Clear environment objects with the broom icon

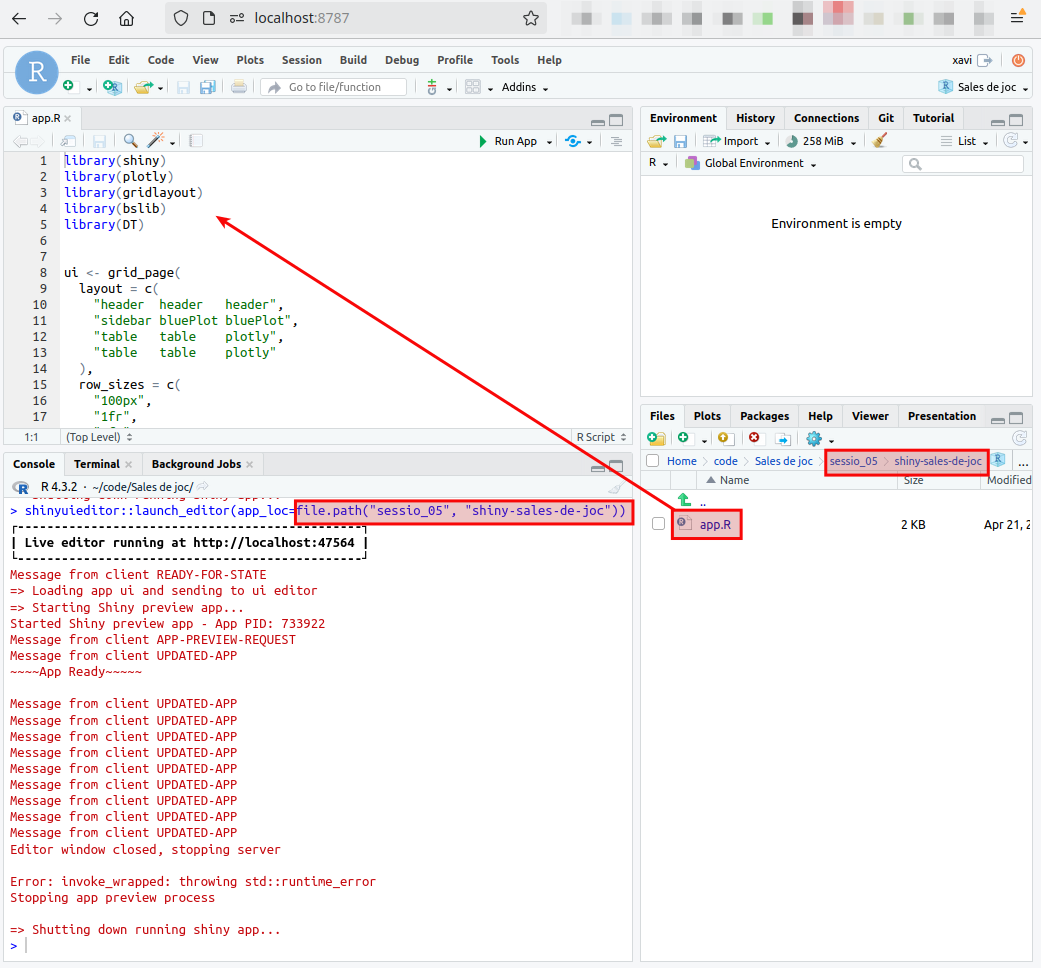tap(880, 141)
